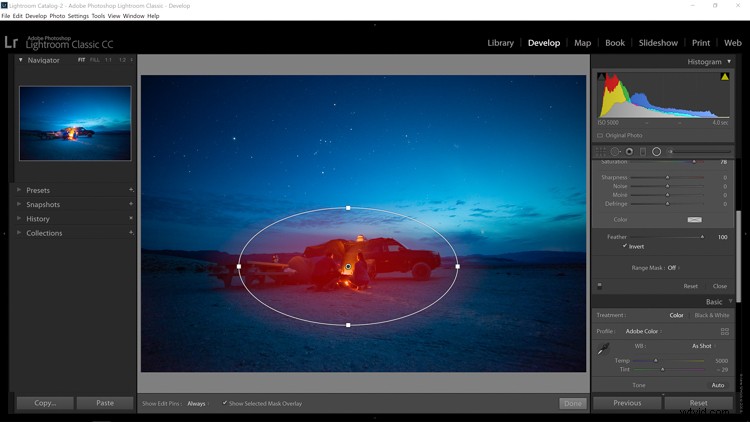750x422 pixels.
Task: Switch to the Print module
Action: tap(701, 43)
